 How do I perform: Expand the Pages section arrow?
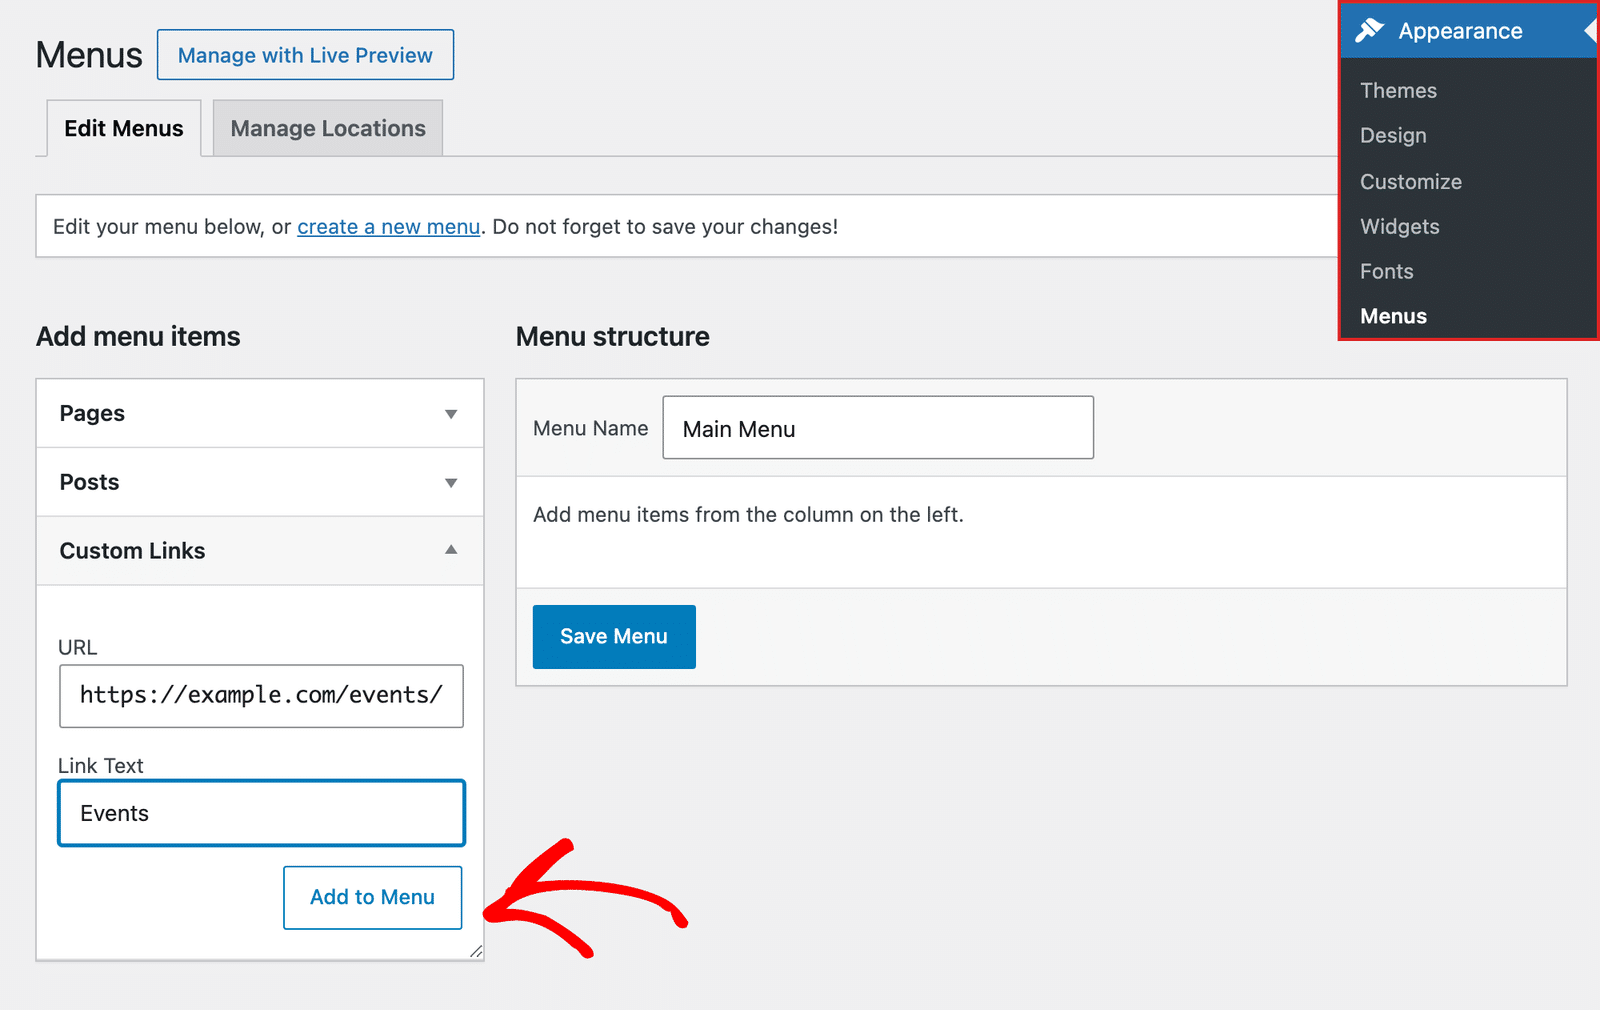tap(451, 414)
